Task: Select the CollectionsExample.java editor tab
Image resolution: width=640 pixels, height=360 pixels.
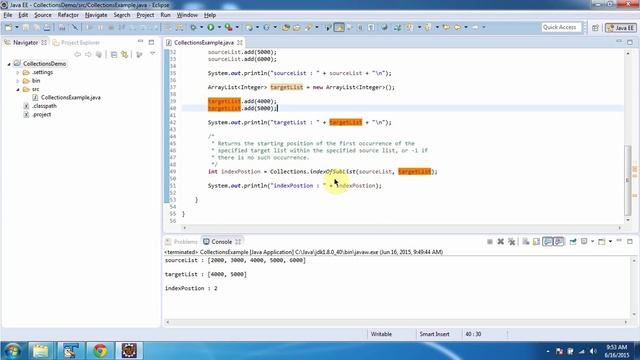Action: tap(204, 42)
